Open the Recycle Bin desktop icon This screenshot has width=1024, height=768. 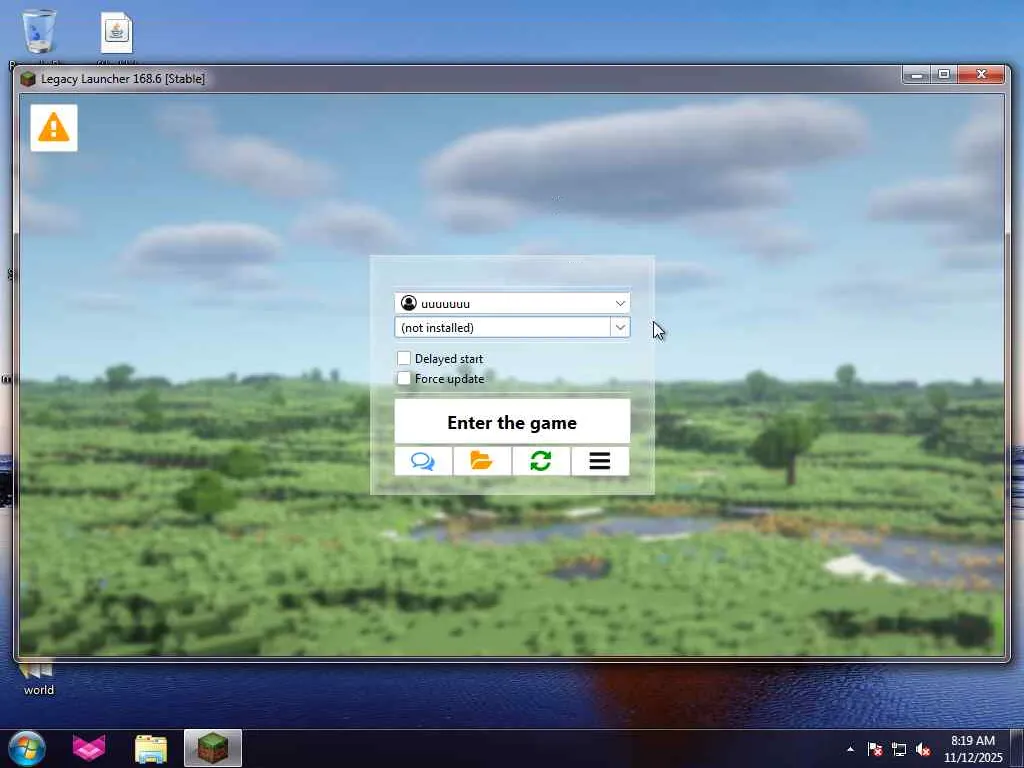pyautogui.click(x=39, y=31)
